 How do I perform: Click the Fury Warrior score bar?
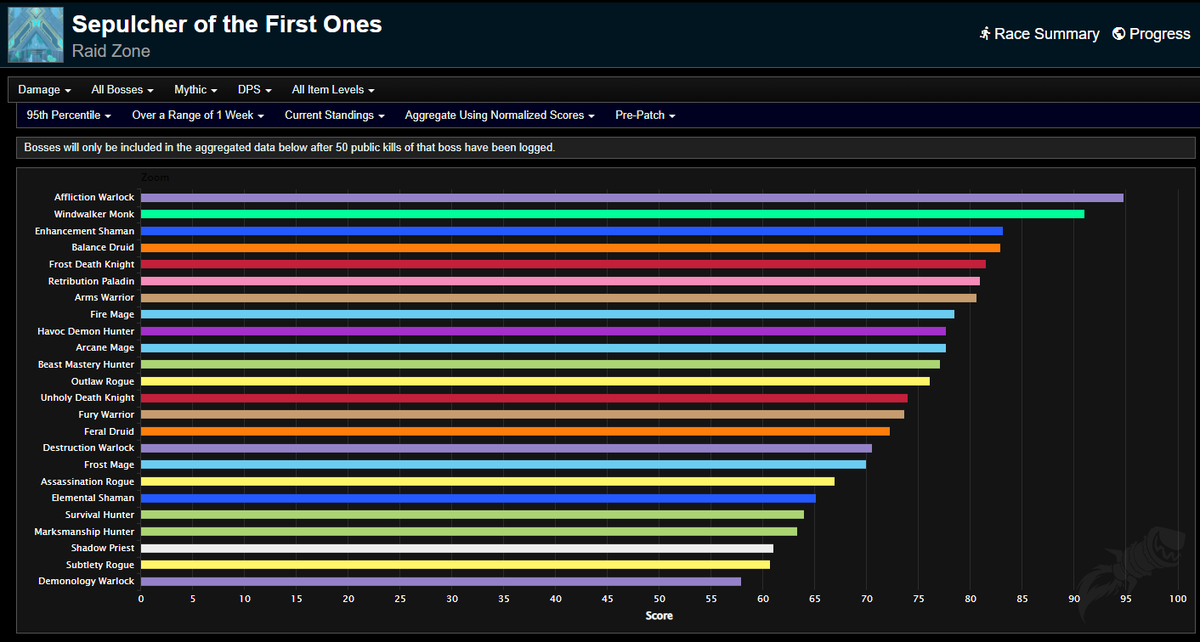[x=522, y=414]
